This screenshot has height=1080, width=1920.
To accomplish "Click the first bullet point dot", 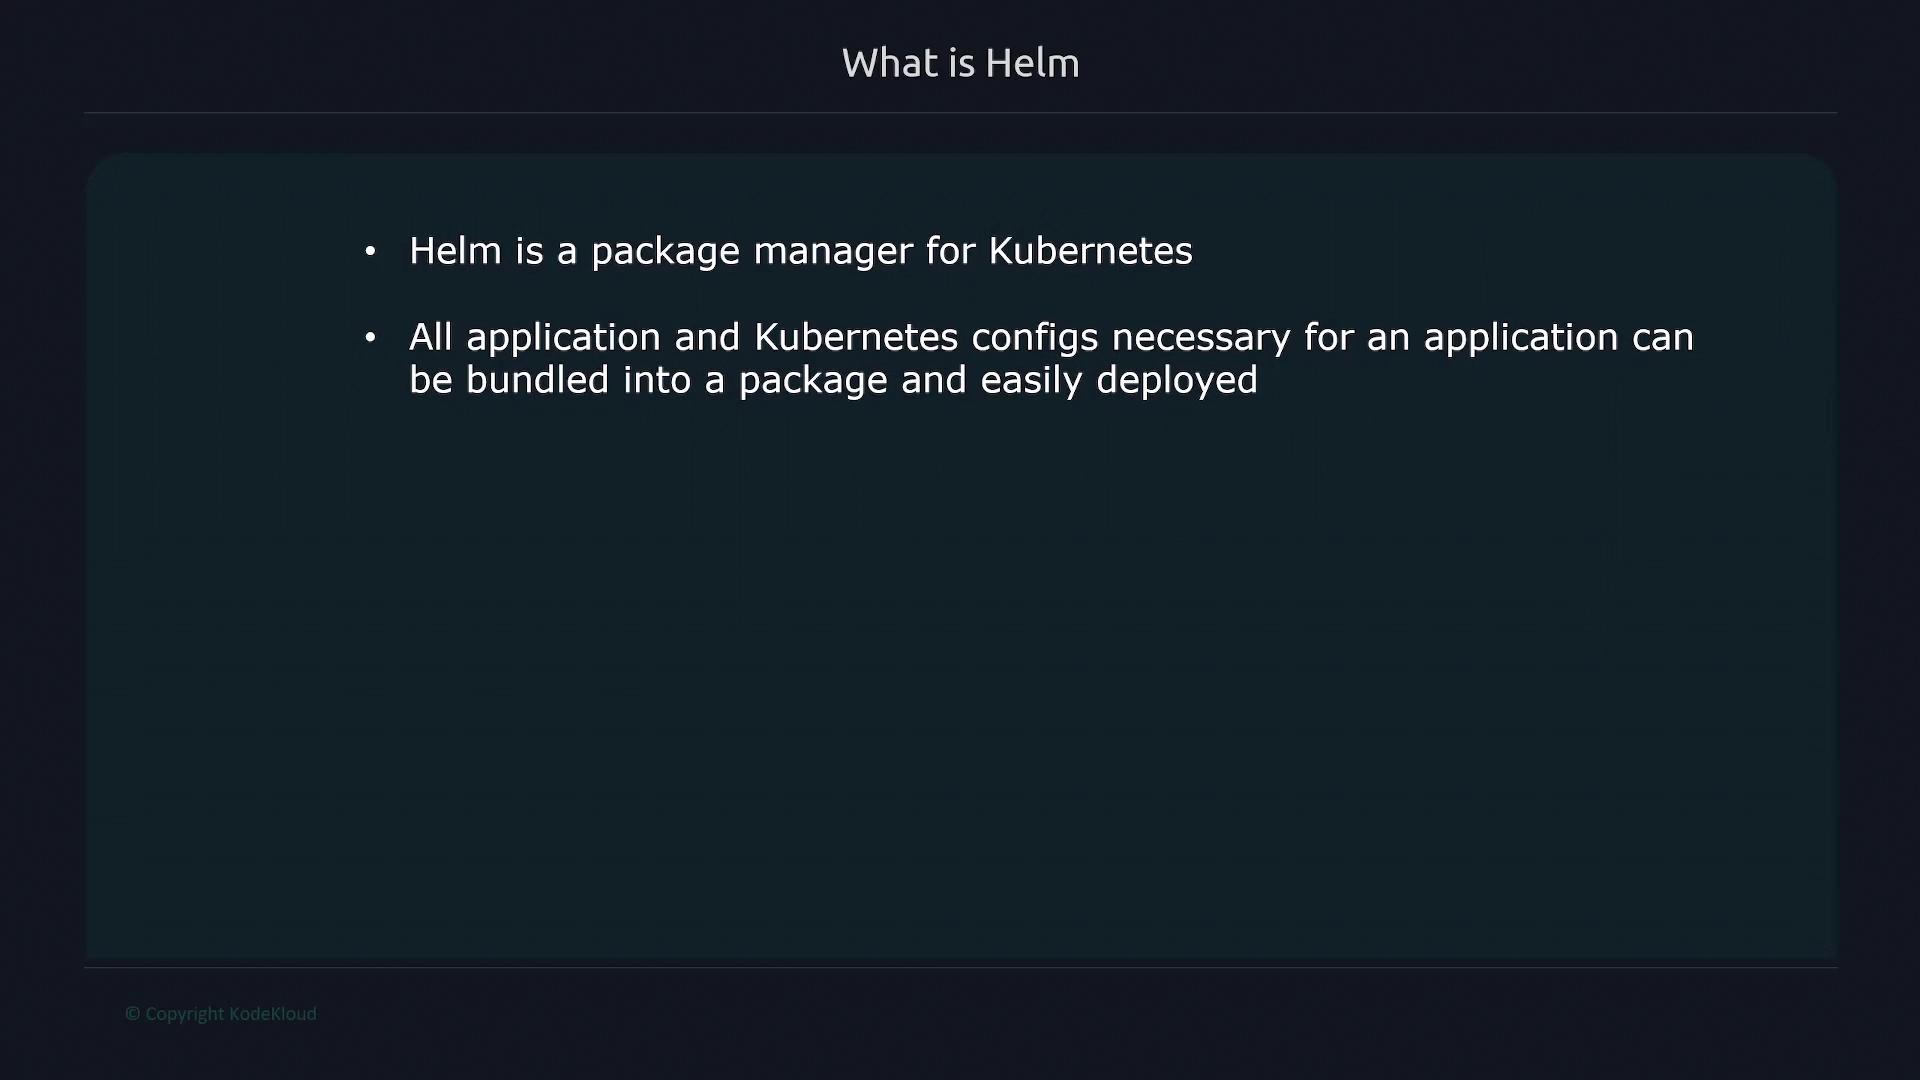I will 370,251.
